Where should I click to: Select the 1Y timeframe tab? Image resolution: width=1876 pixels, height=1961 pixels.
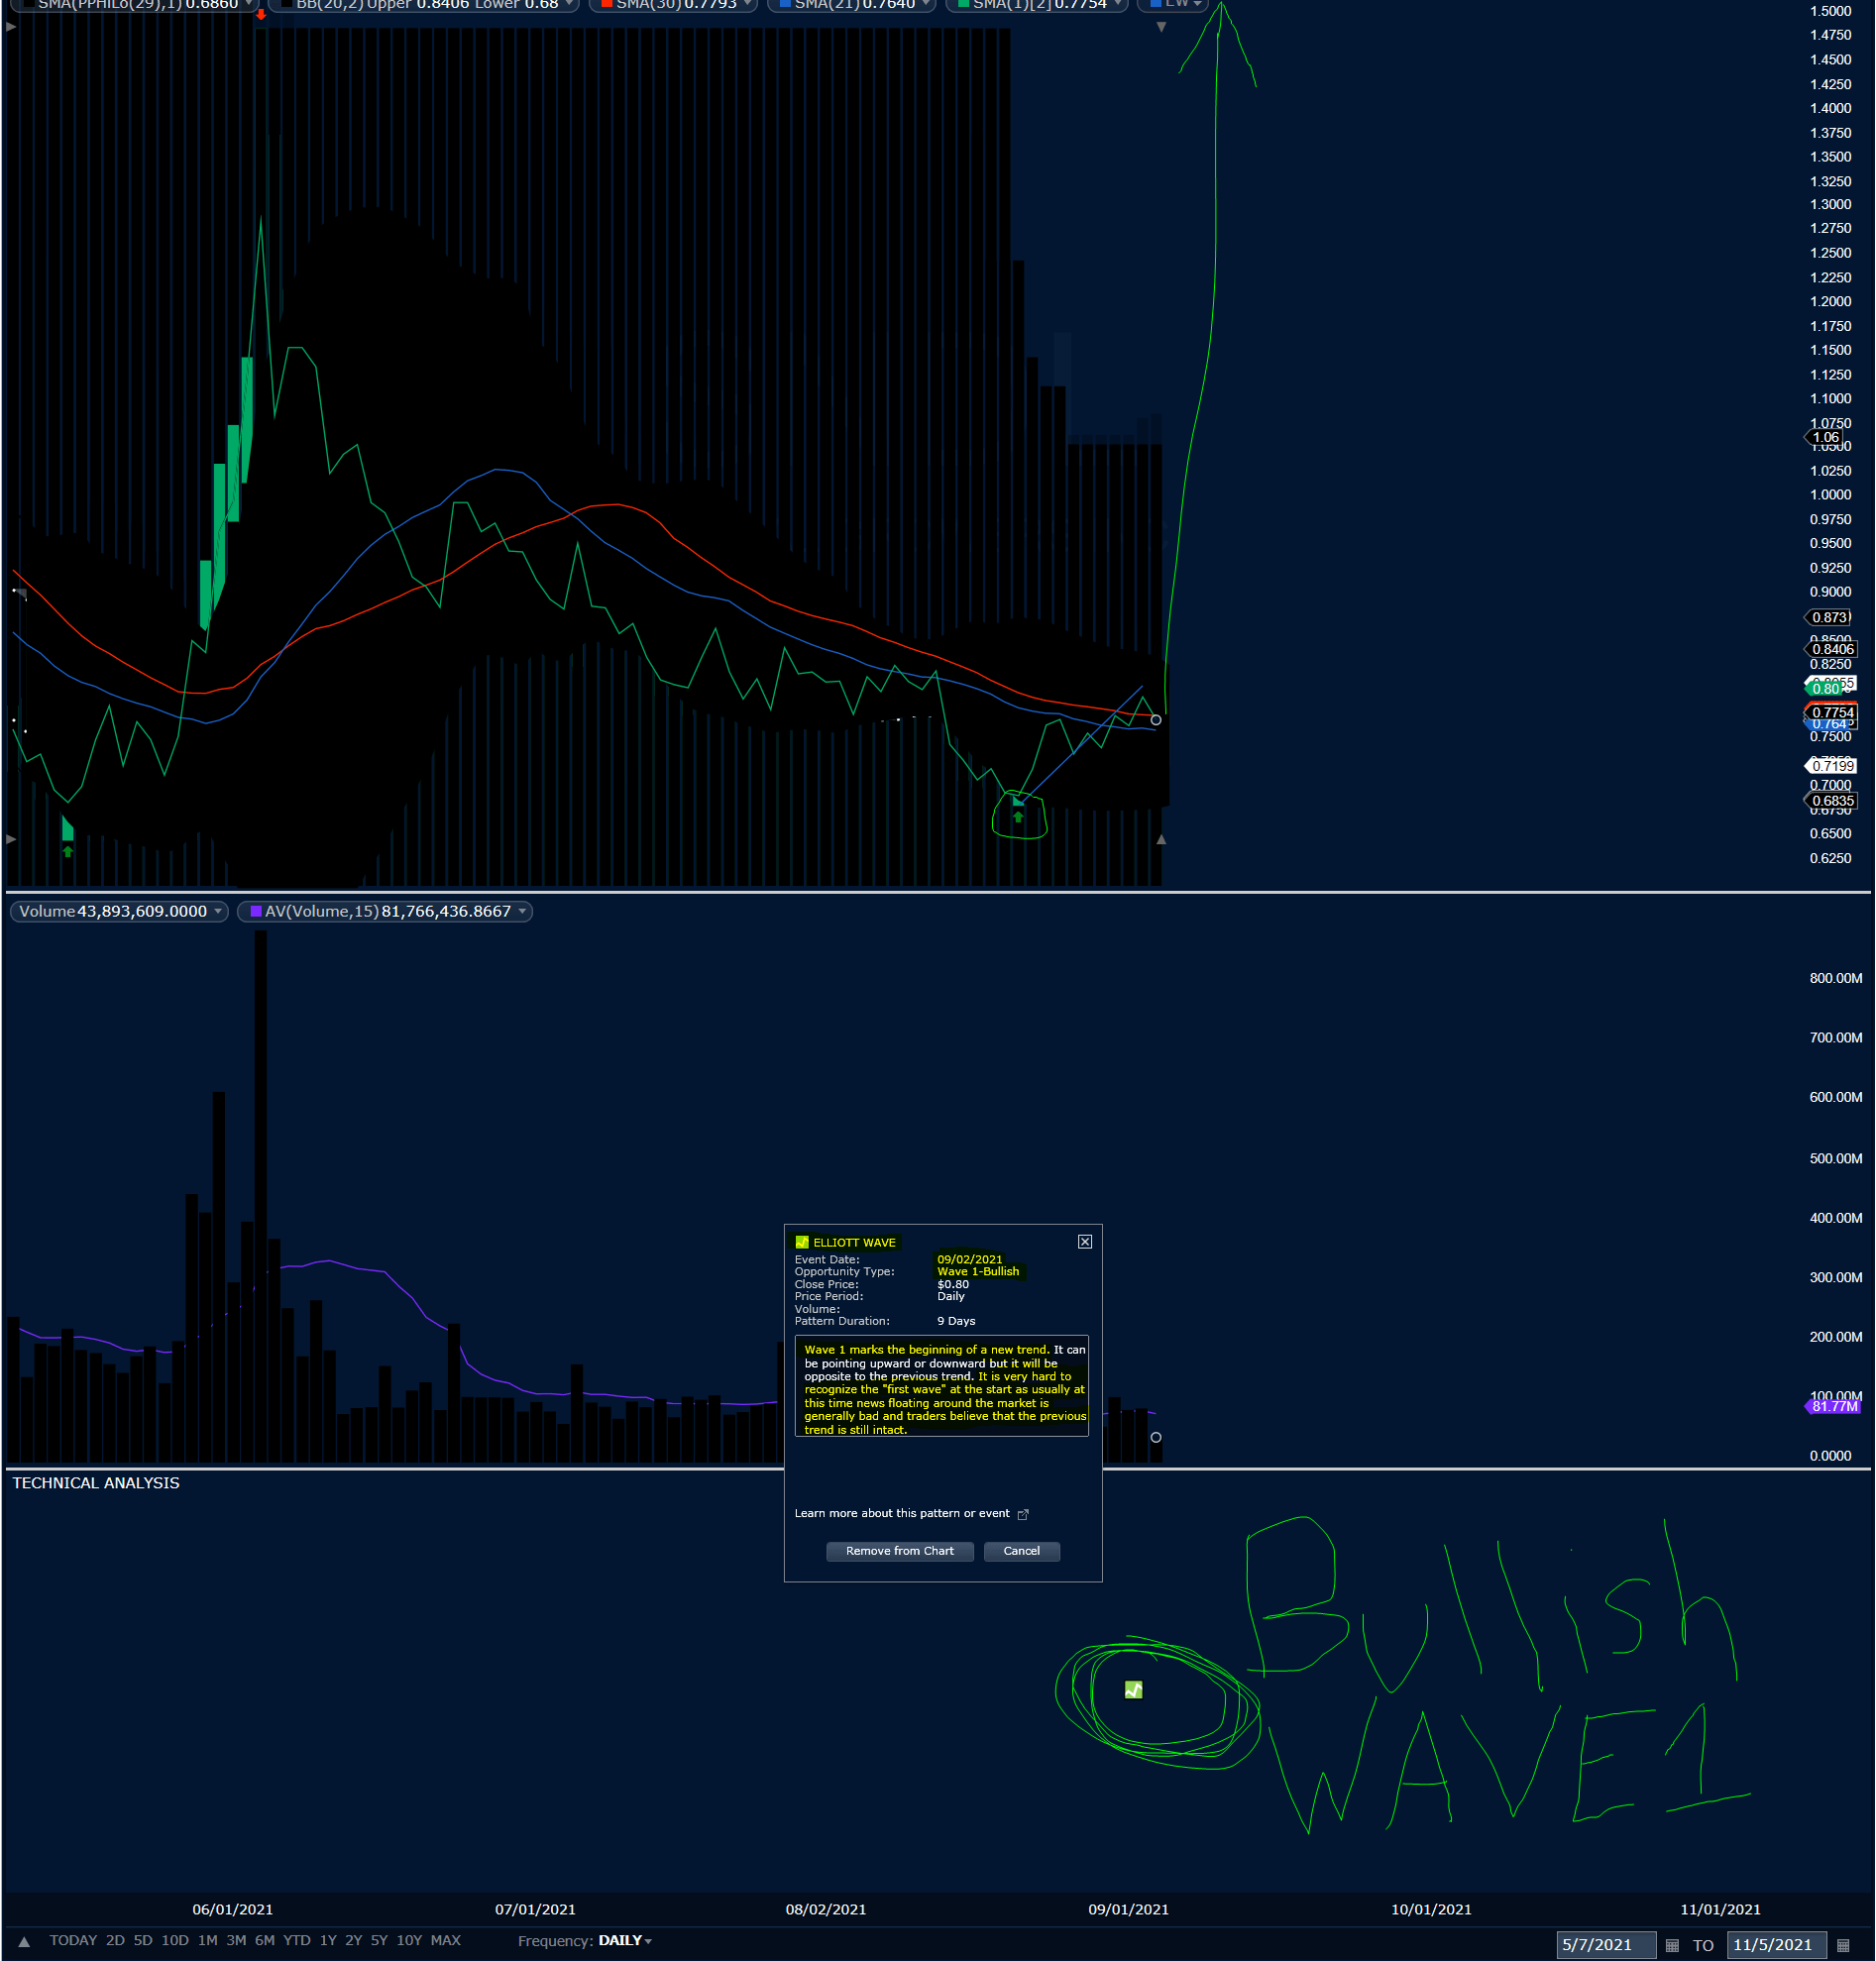click(x=328, y=1940)
